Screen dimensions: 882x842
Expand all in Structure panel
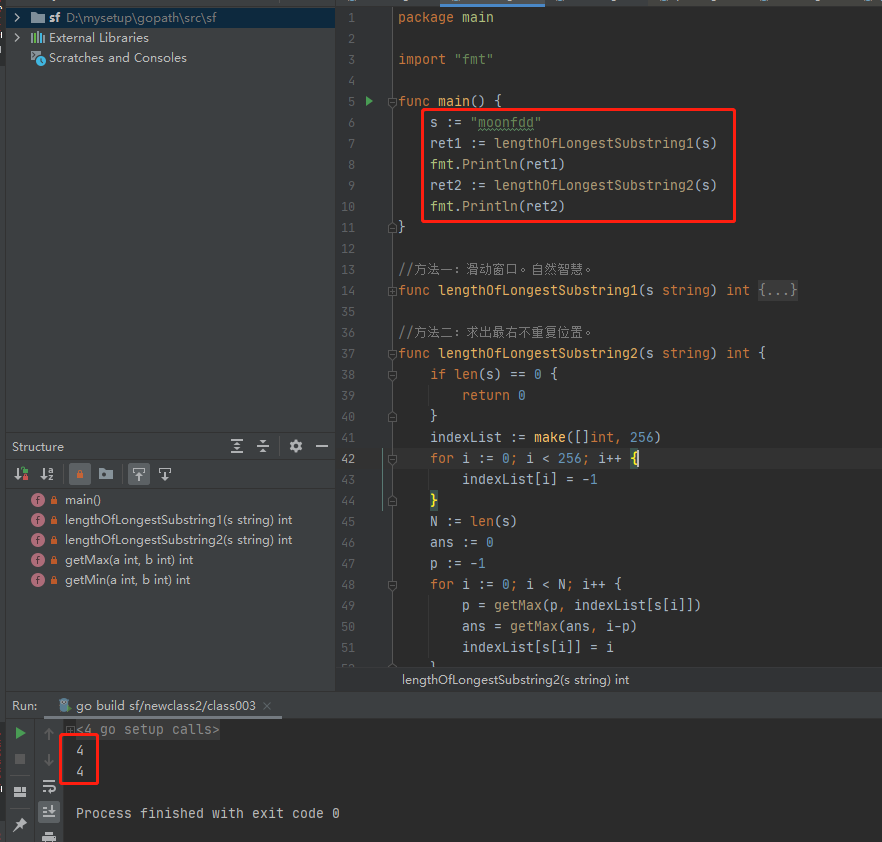coord(237,447)
